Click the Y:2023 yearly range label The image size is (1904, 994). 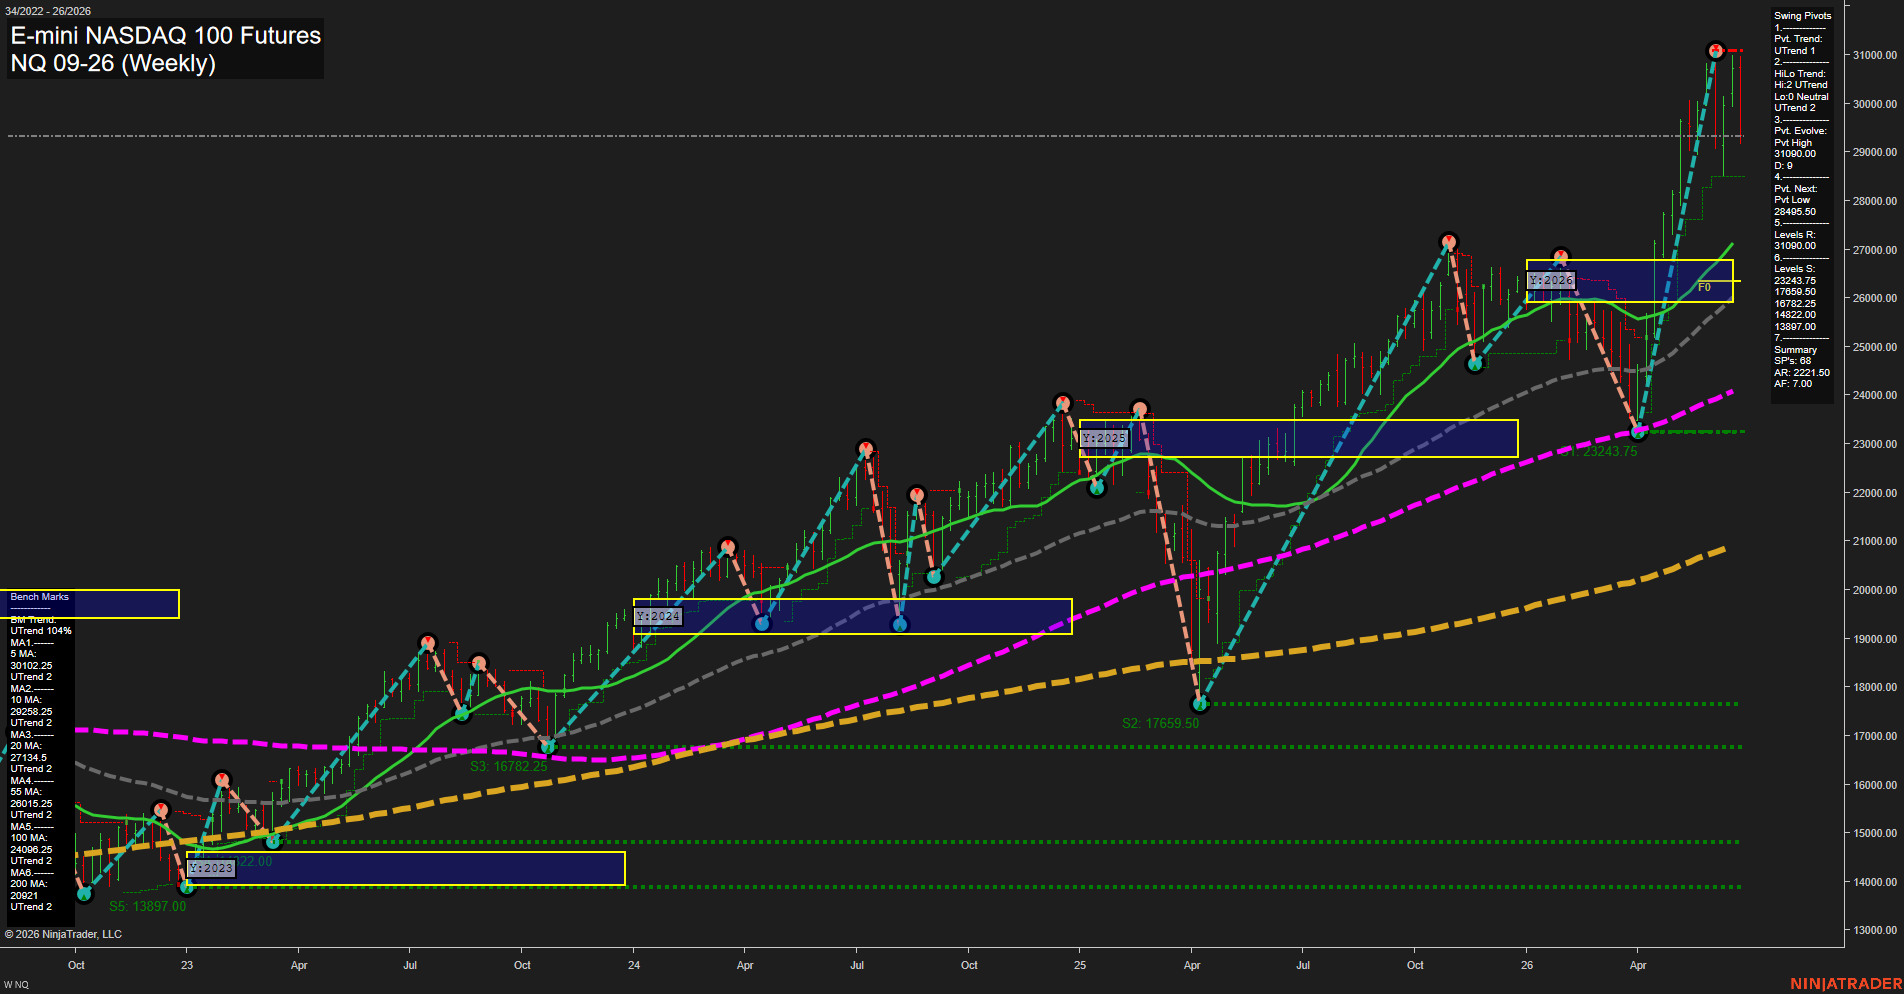click(211, 868)
